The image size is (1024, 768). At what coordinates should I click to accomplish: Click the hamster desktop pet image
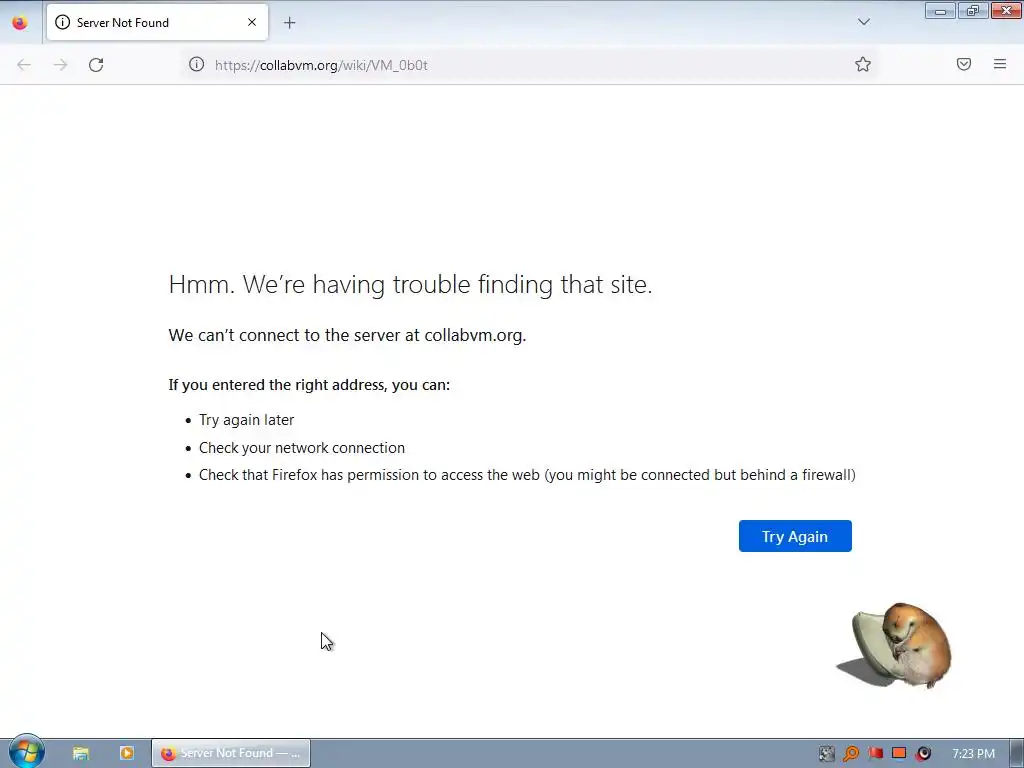tap(895, 645)
